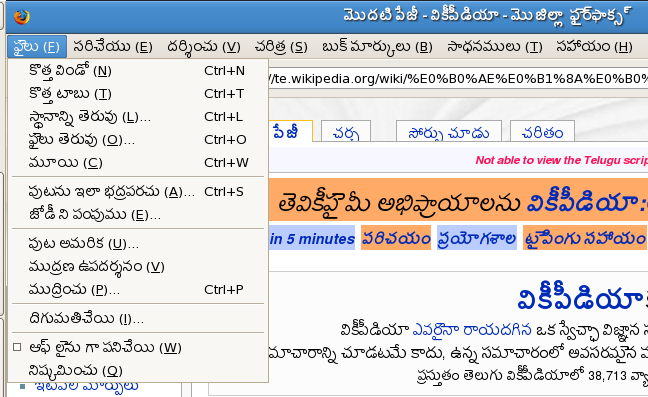Select పుటను ఇలా భద్రపరచు (A) entry

138,192
